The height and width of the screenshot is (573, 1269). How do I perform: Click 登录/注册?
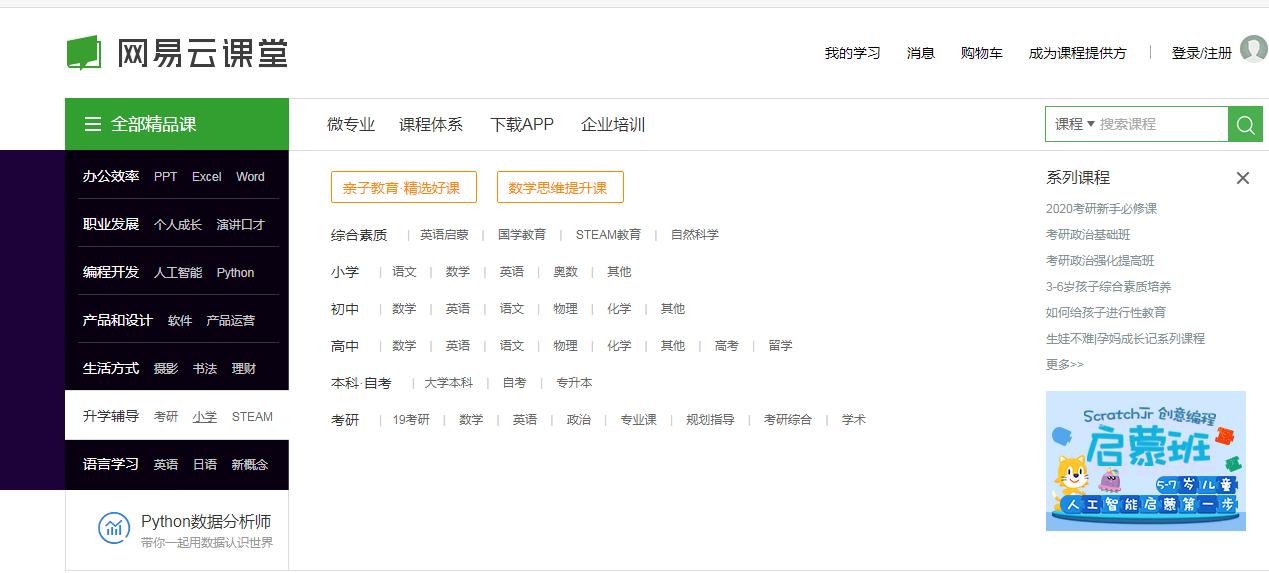pyautogui.click(x=1202, y=53)
